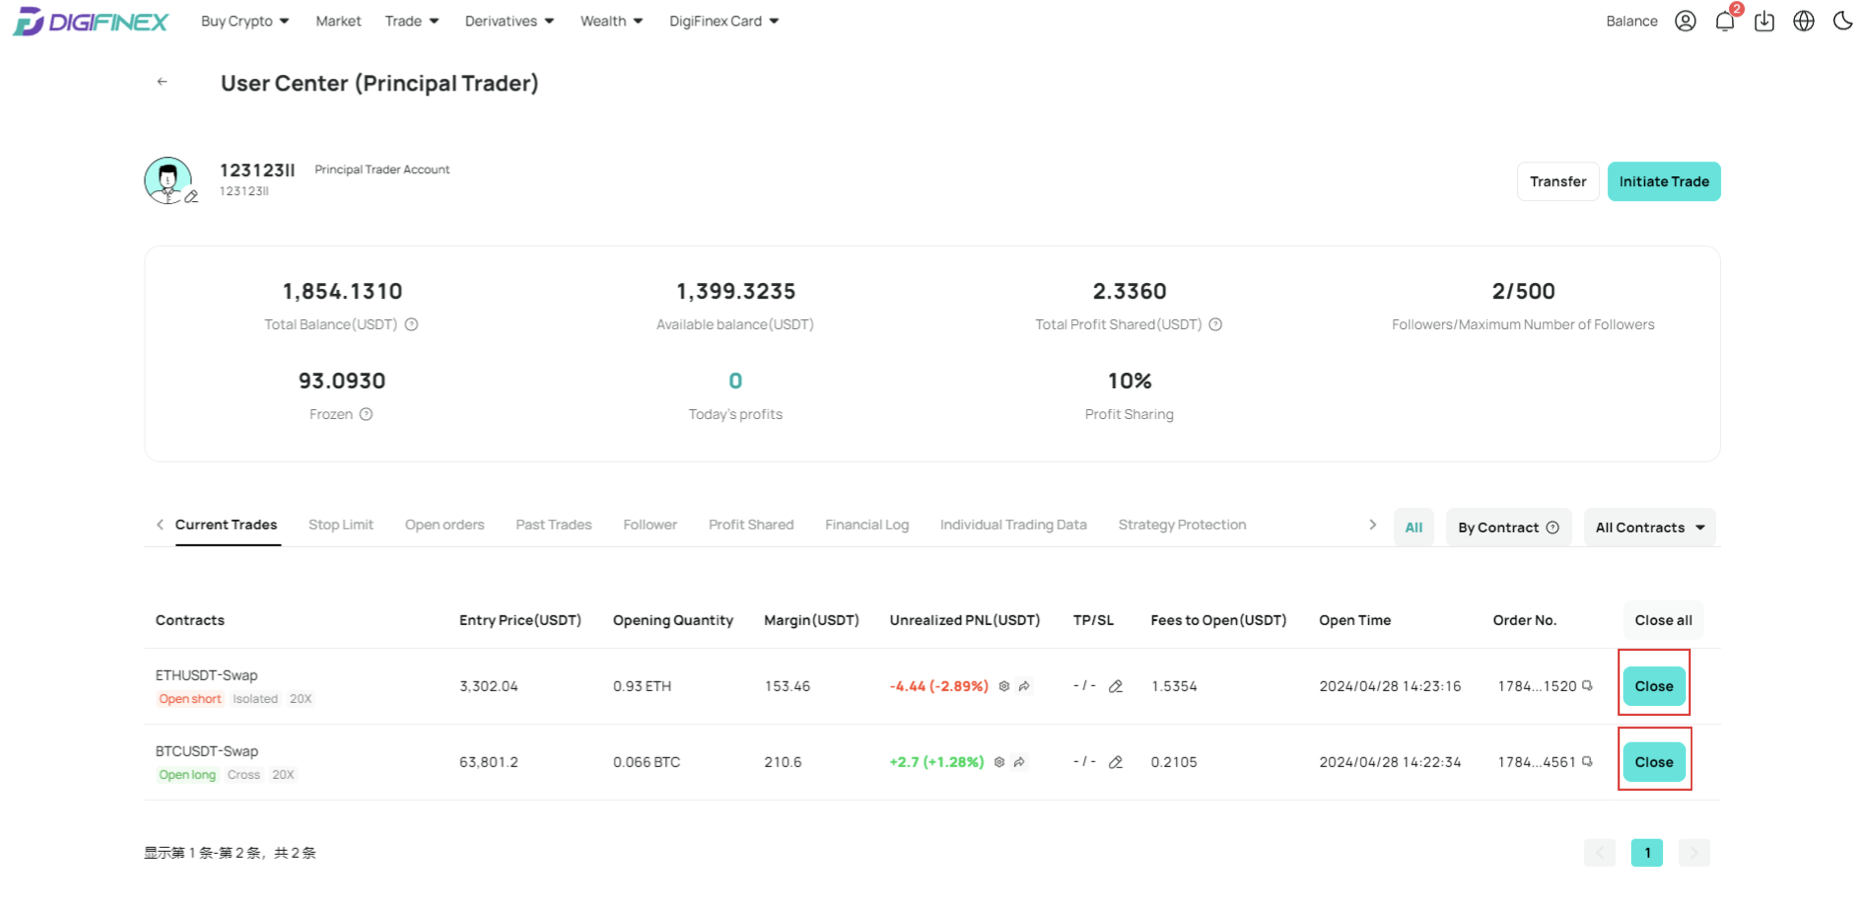Switch to the Past Trades tab
This screenshot has width=1876, height=906.
click(x=554, y=525)
